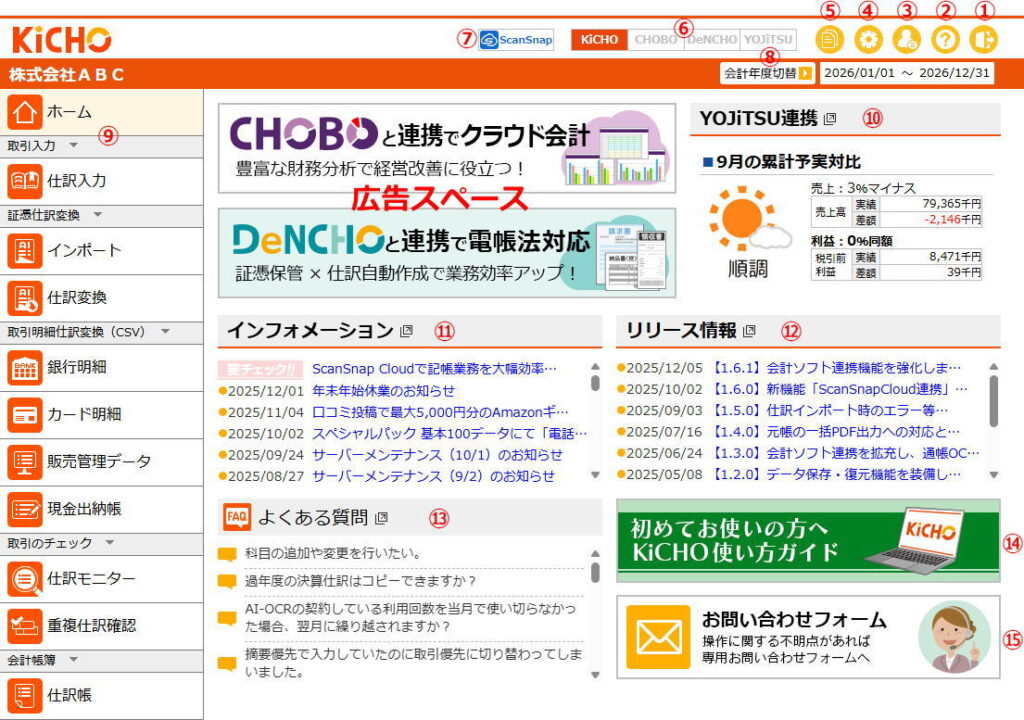The image size is (1024, 720).
Task: Open 銀行明細 in the sidebar
Action: click(102, 366)
